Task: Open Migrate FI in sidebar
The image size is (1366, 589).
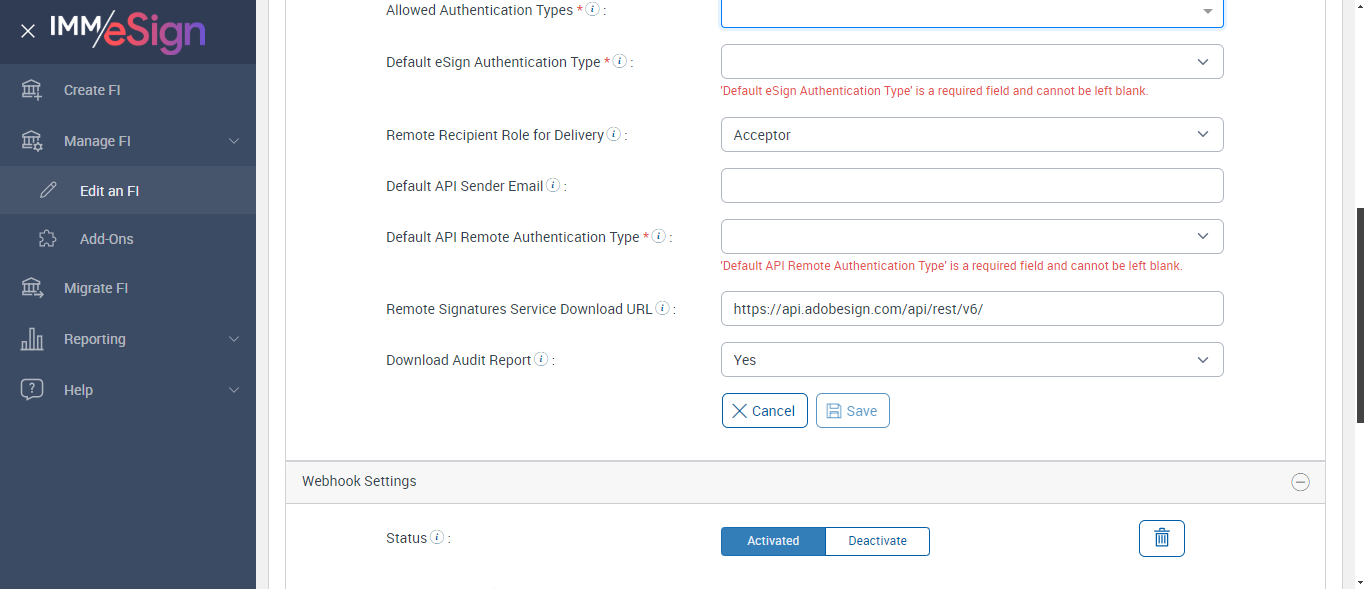Action: pos(96,288)
